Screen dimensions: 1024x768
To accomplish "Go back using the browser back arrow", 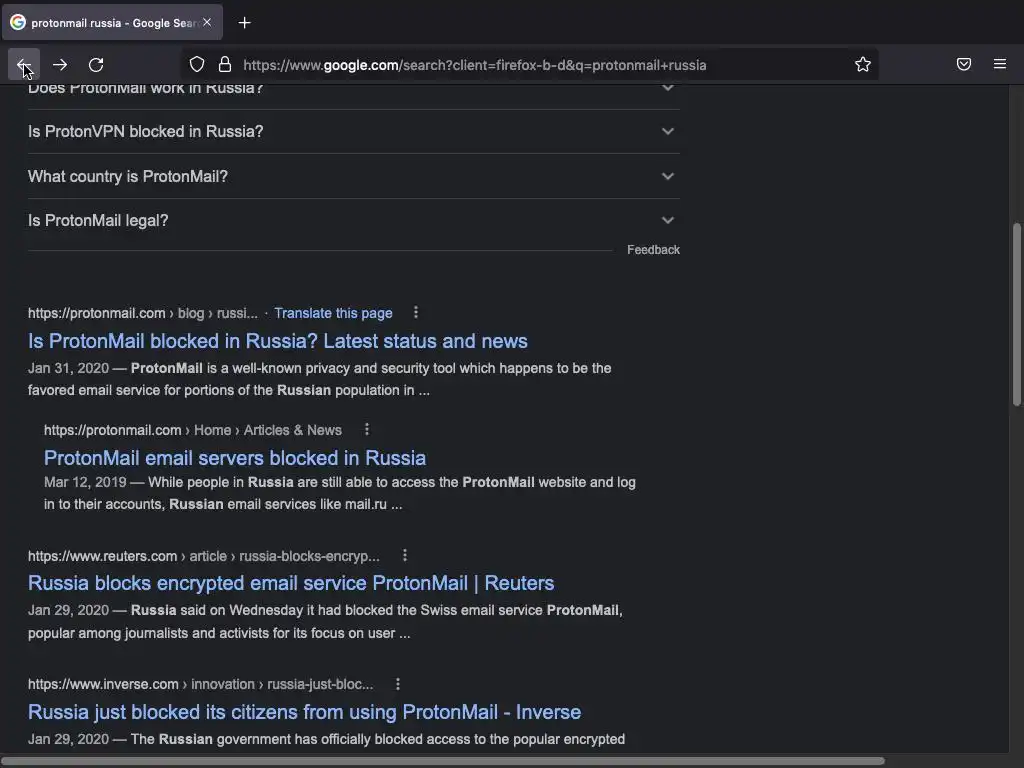I will (24, 65).
